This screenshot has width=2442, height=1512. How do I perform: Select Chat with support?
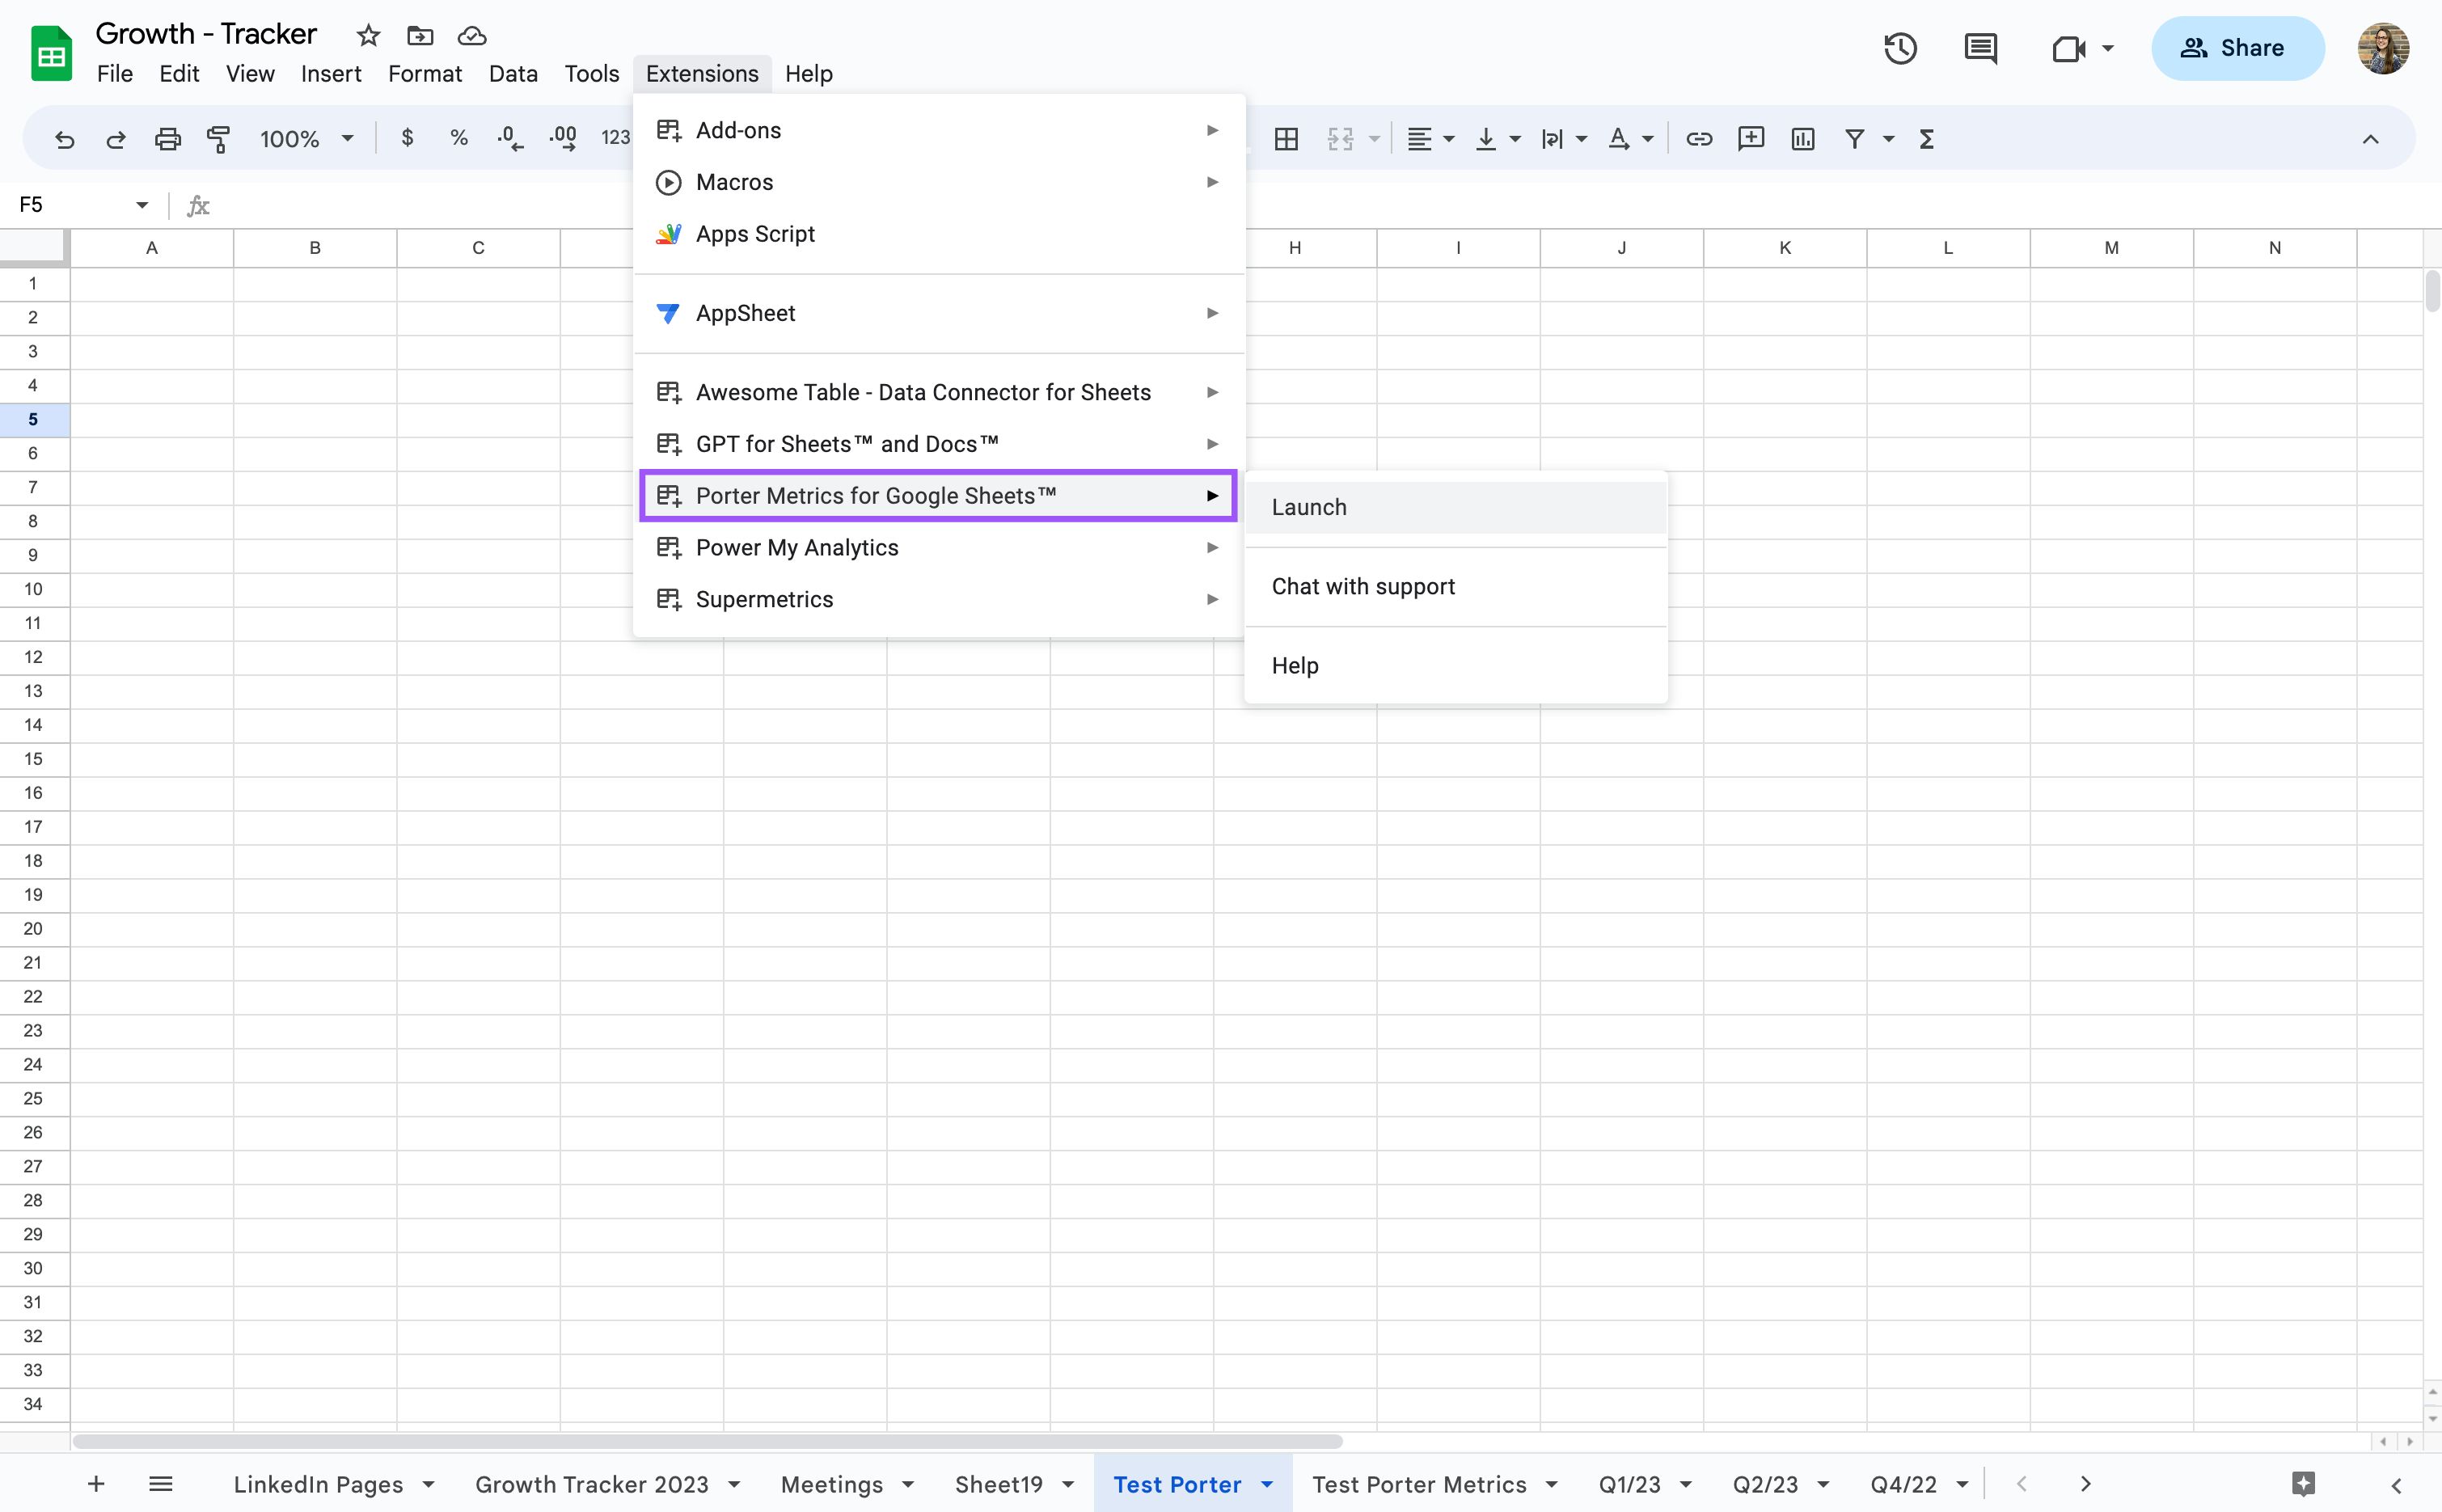pyautogui.click(x=1456, y=586)
